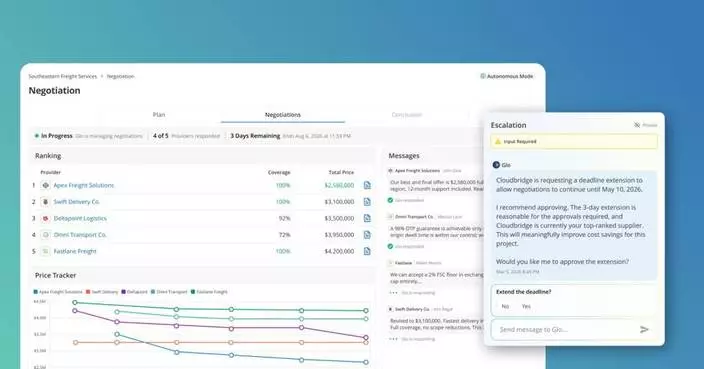Click the In Progress green status dot
Viewport: 704px width, 369px height.
[x=37, y=136]
